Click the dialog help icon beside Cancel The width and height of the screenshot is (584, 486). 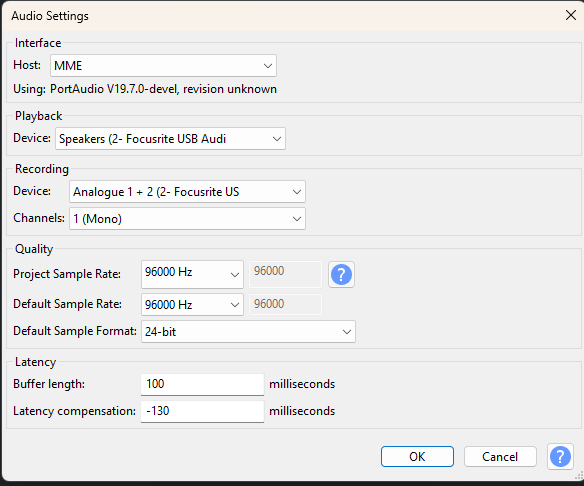click(x=560, y=456)
